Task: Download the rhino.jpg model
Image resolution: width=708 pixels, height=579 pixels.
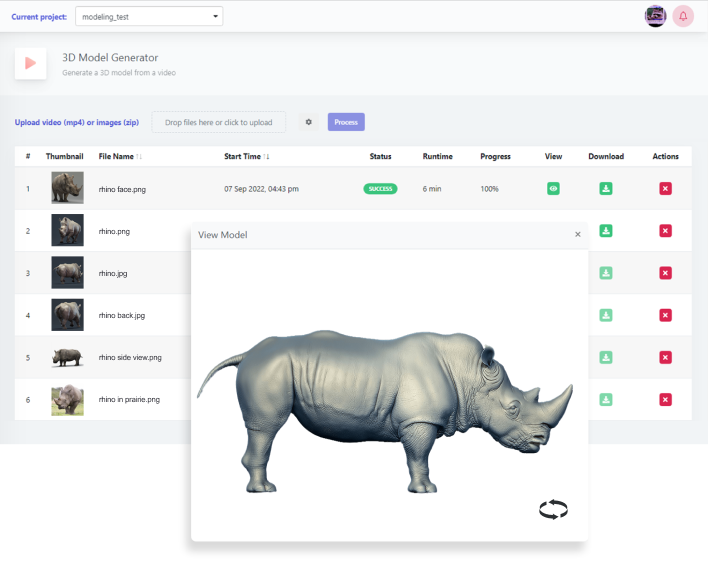Action: coord(606,273)
